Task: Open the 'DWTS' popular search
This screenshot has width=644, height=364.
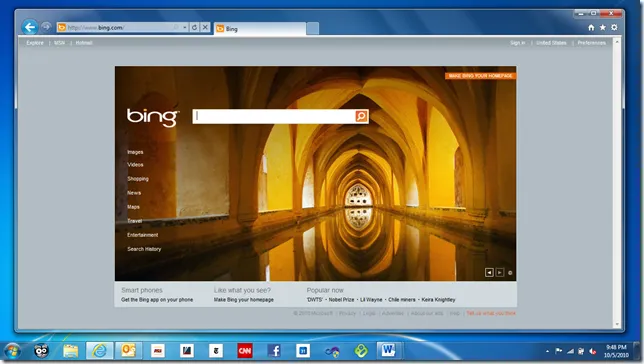Action: pos(315,300)
